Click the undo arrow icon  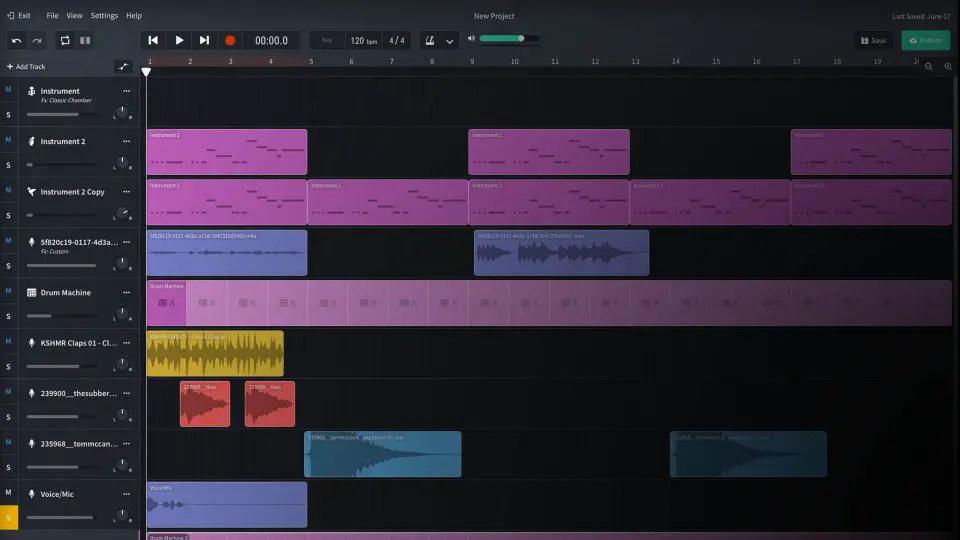click(17, 40)
